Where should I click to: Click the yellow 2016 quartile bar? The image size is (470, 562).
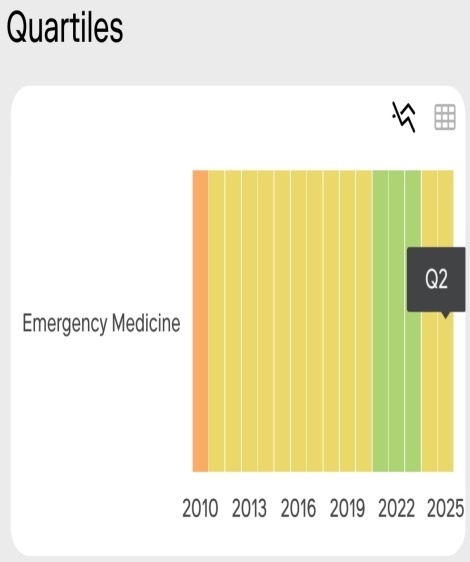point(298,321)
